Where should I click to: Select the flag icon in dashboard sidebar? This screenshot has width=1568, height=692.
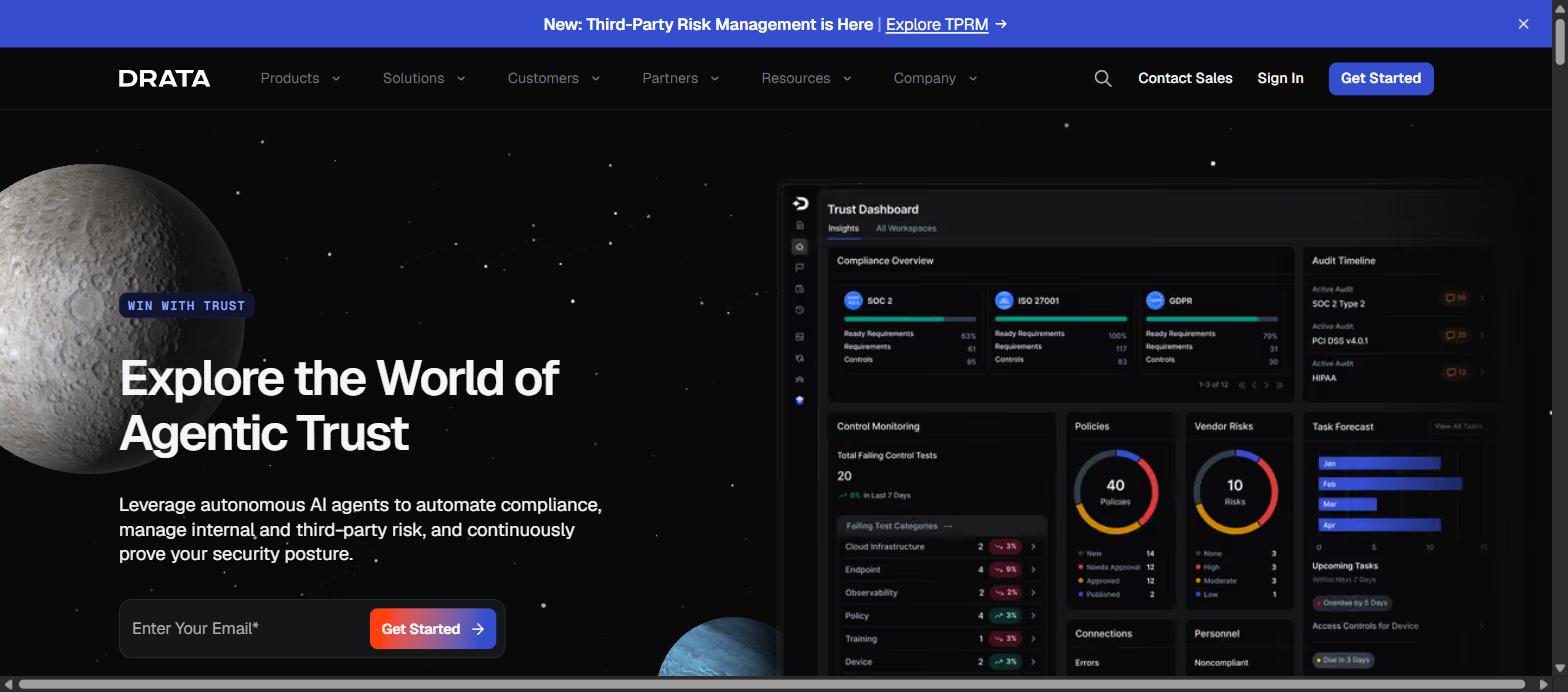tap(800, 267)
